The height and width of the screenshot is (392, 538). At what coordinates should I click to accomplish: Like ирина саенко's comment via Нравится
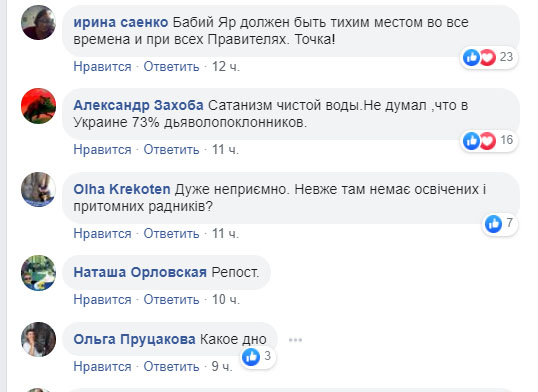[102, 67]
